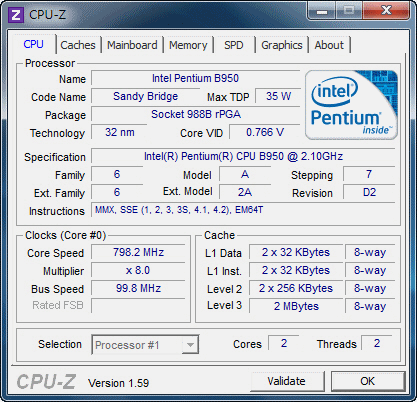This screenshot has height=402, width=417.
Task: Click the Bus Speed value '99.8 MHz'
Action: (x=138, y=288)
